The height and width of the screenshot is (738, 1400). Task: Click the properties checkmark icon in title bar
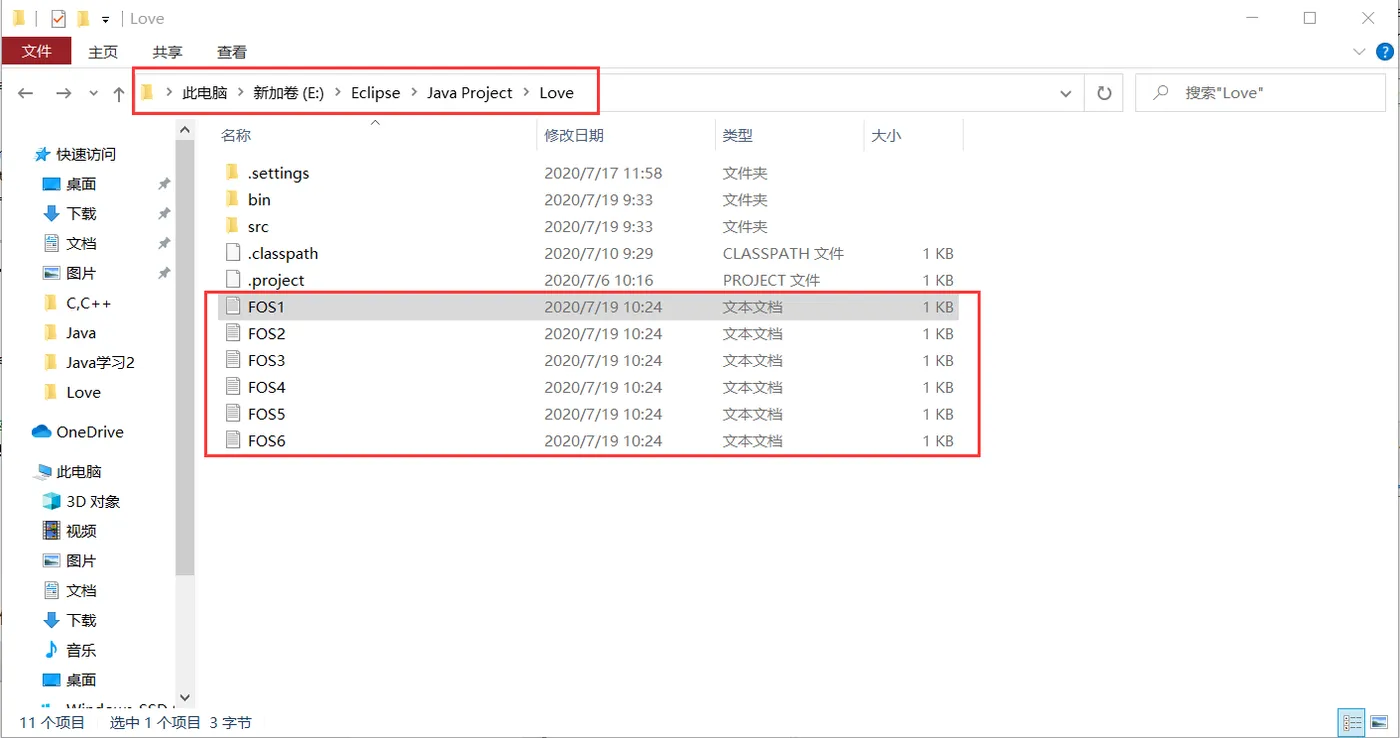click(x=58, y=18)
